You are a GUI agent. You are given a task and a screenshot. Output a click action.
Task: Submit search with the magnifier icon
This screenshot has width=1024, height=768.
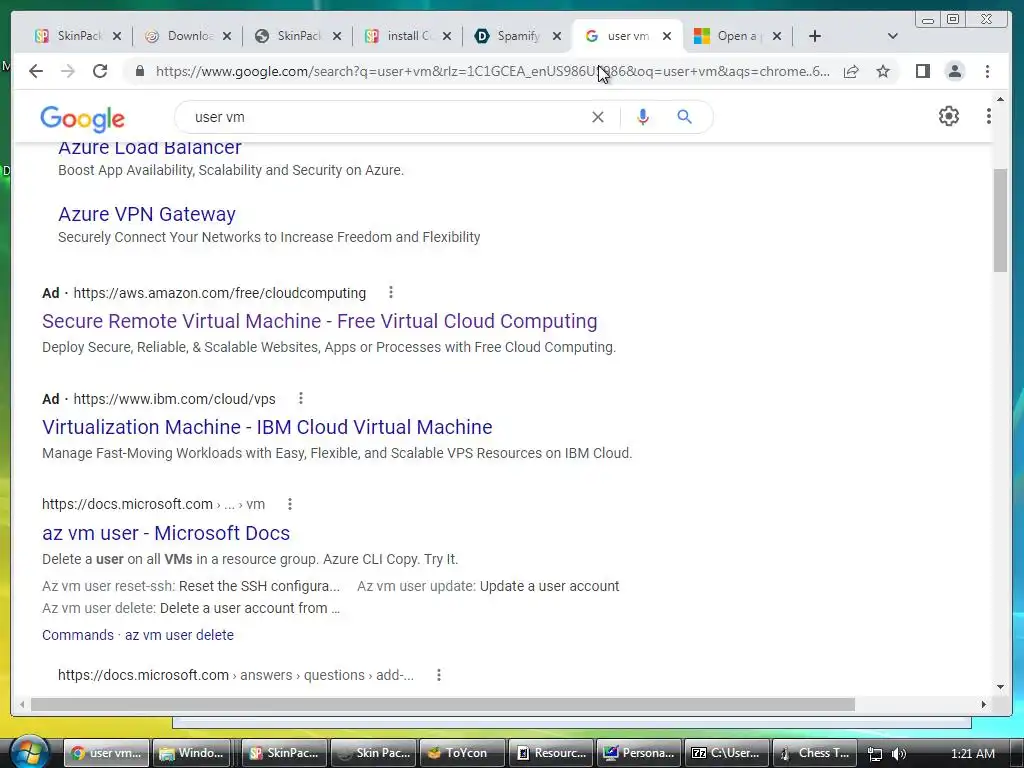pyautogui.click(x=684, y=117)
